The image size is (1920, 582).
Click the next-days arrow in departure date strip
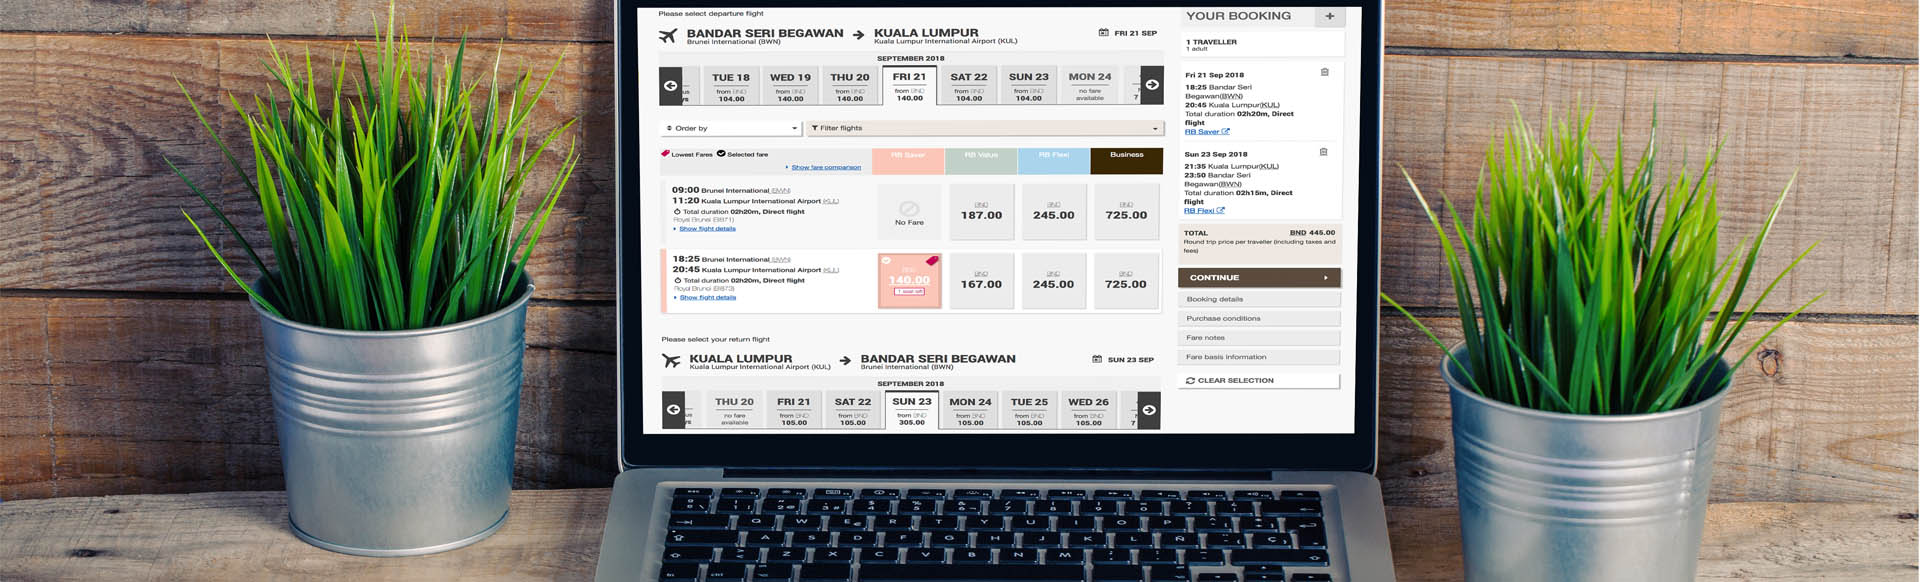point(1152,86)
